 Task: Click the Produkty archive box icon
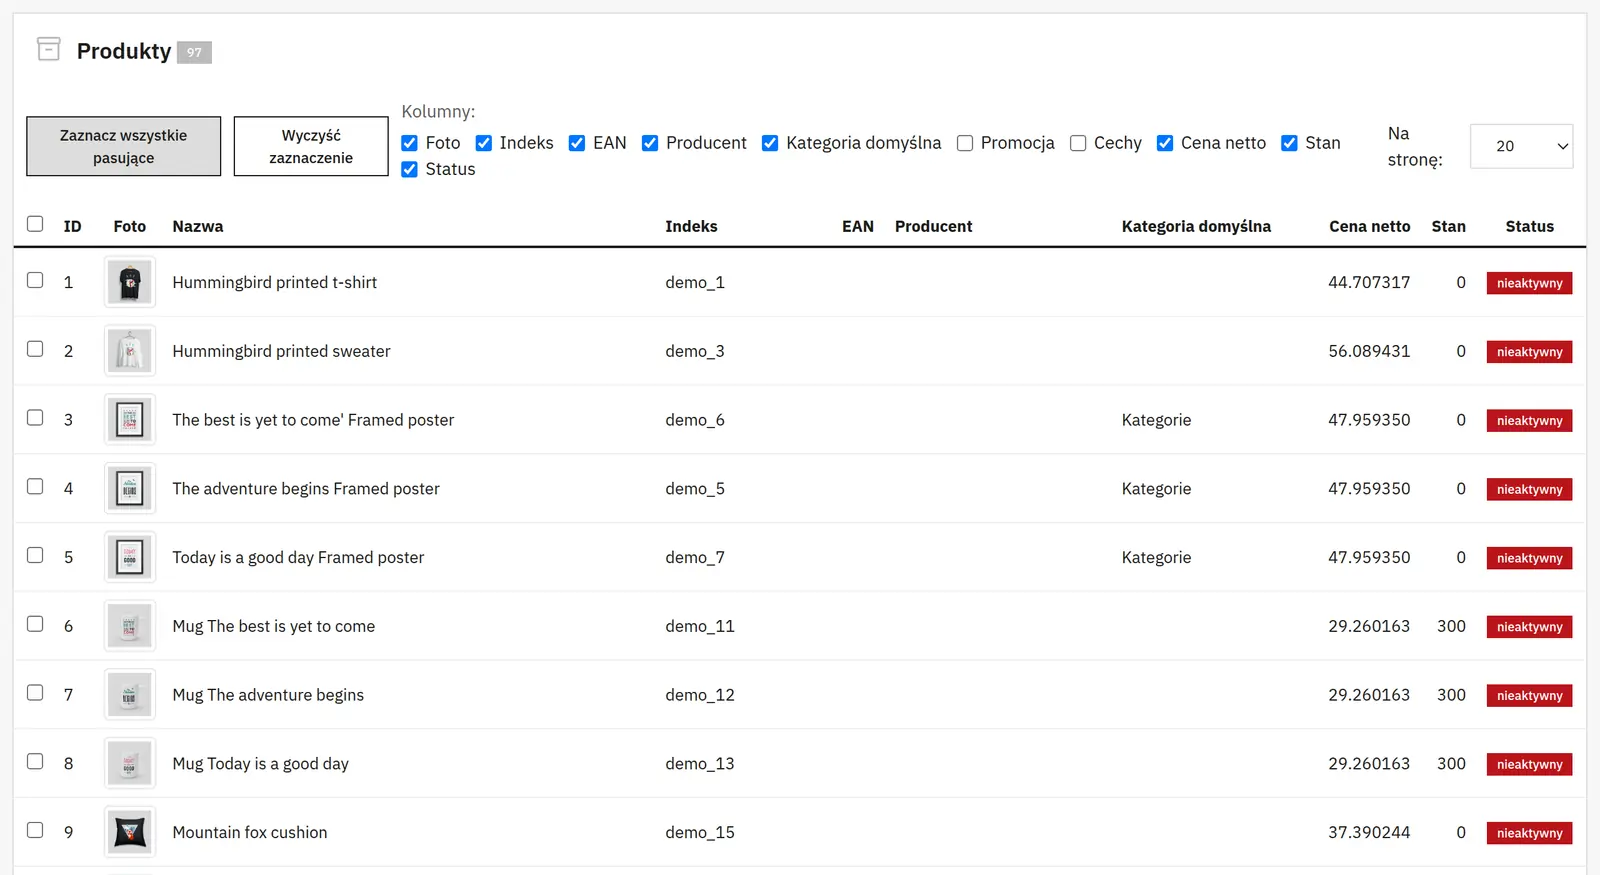tap(48, 49)
